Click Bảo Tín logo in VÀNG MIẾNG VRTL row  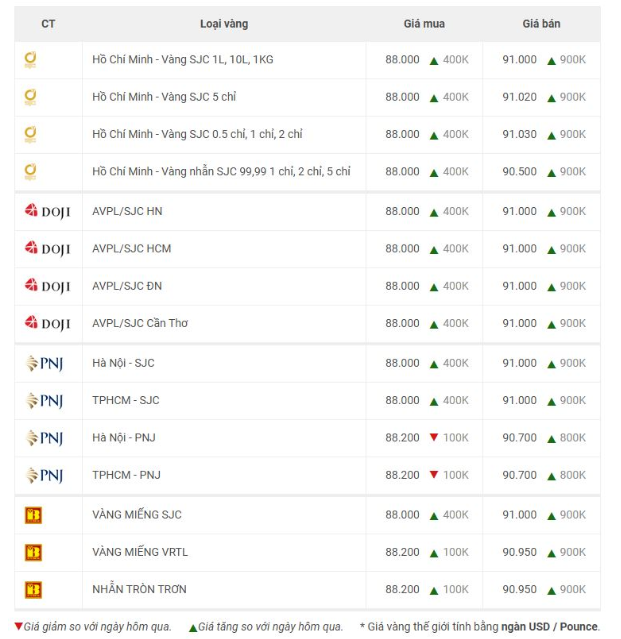click(33, 553)
